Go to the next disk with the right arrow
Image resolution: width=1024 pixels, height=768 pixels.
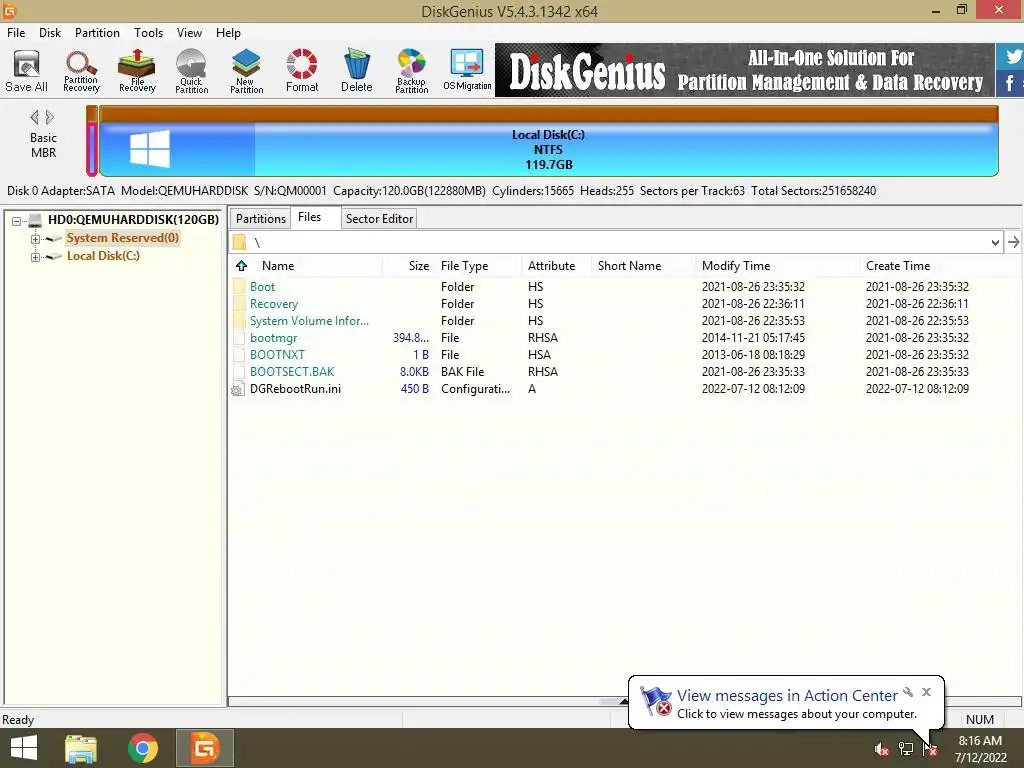tap(50, 118)
